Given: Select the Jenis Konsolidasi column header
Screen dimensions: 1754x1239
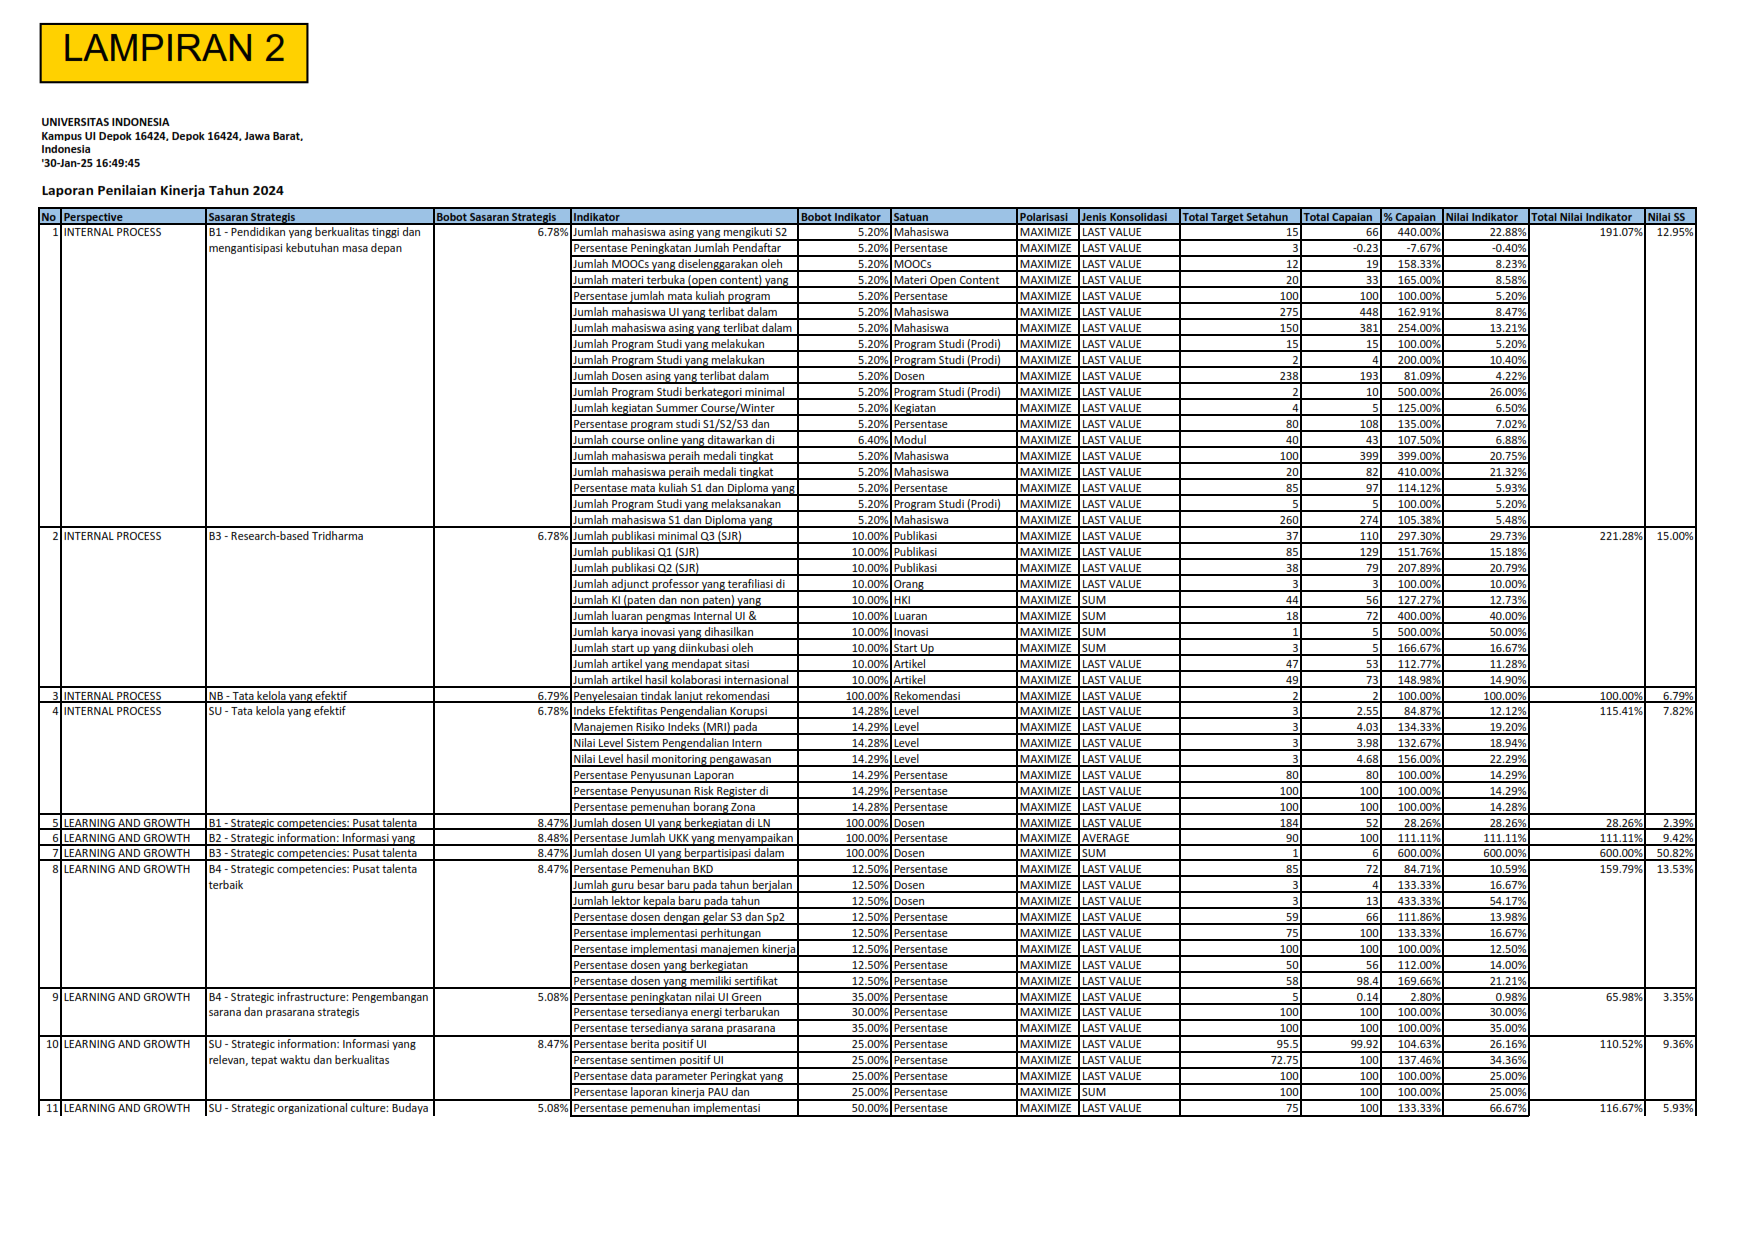Looking at the screenshot, I should point(1124,217).
